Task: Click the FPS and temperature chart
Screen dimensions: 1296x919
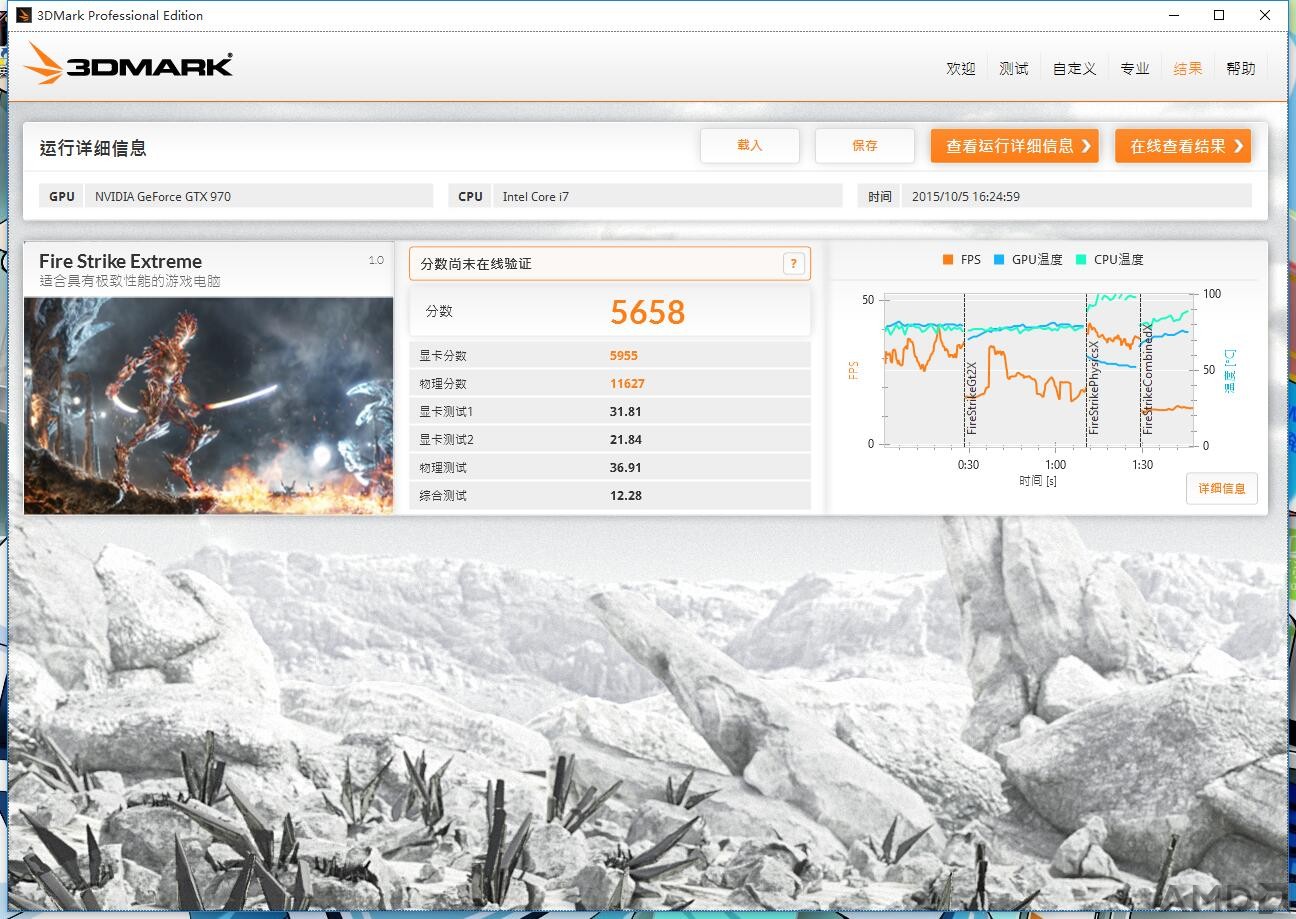Action: [x=1037, y=370]
